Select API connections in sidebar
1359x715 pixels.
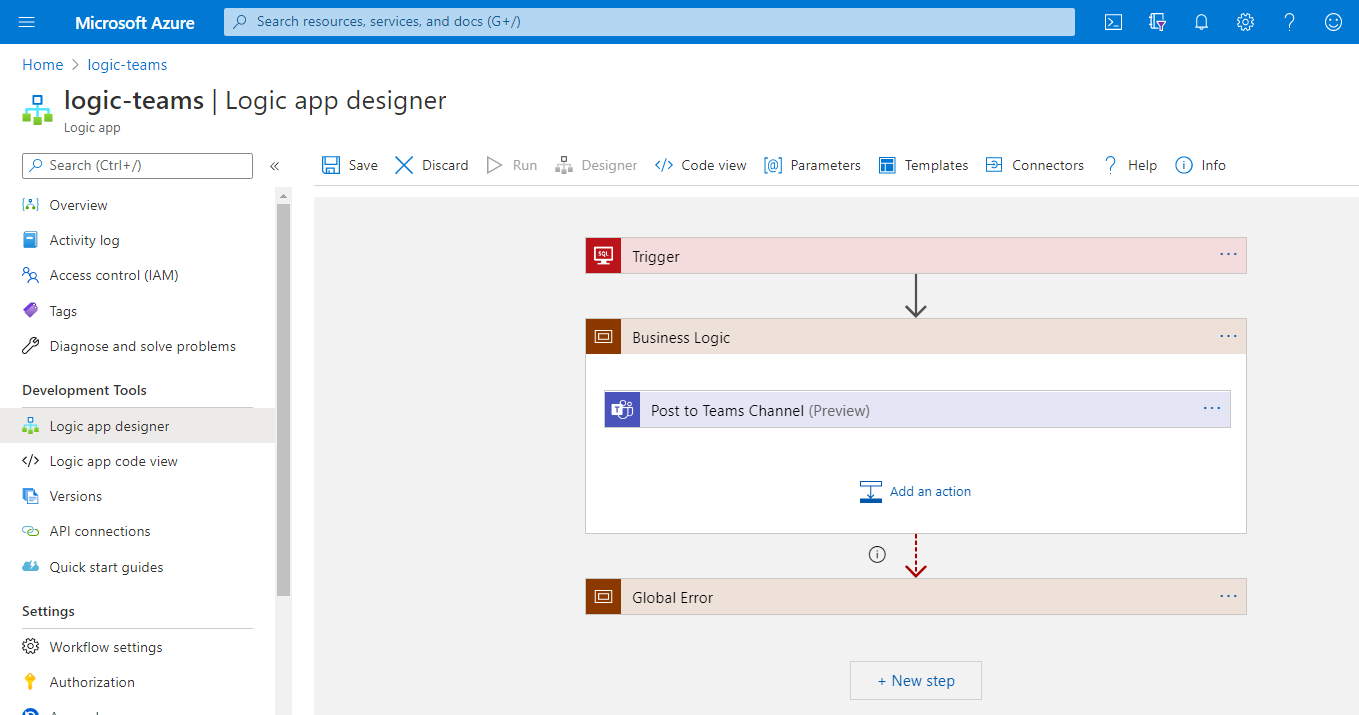(100, 531)
